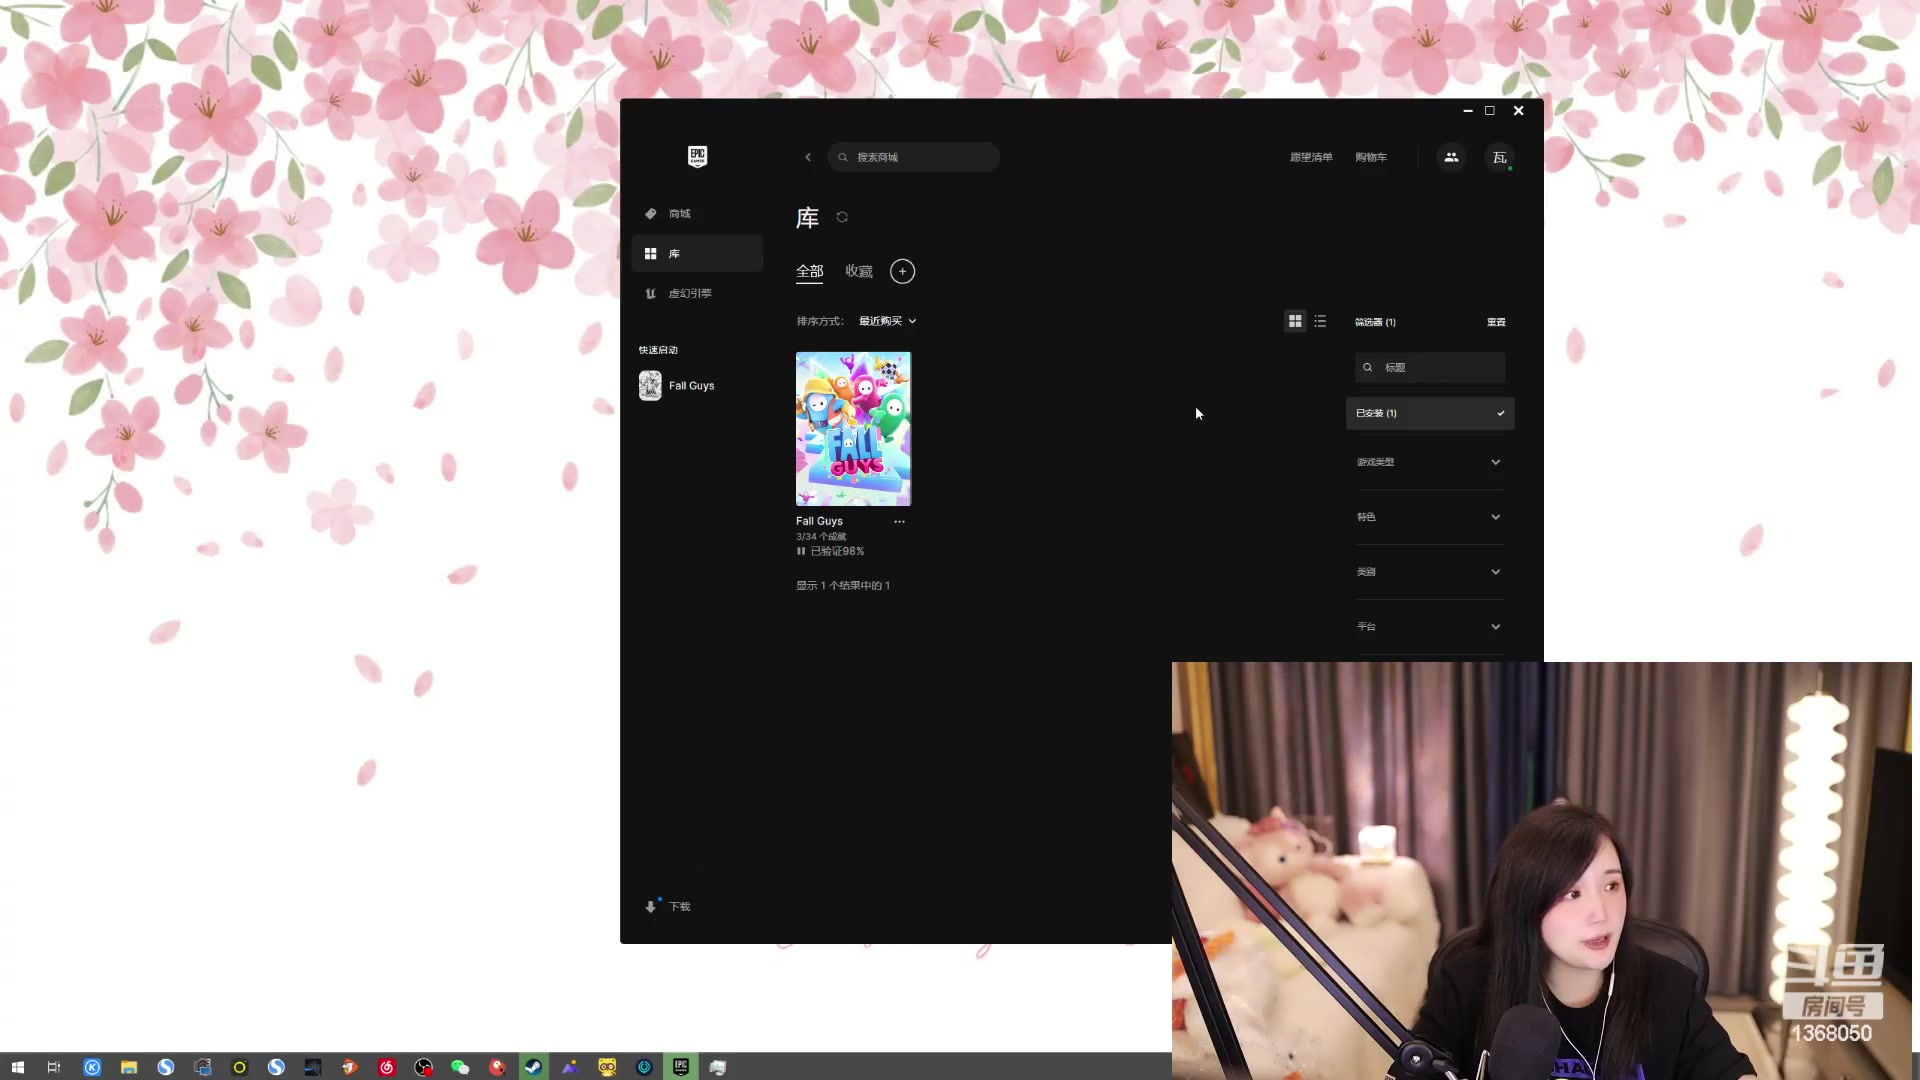Open the Windows Start menu
Viewport: 1920px width, 1080px height.
(17, 1067)
